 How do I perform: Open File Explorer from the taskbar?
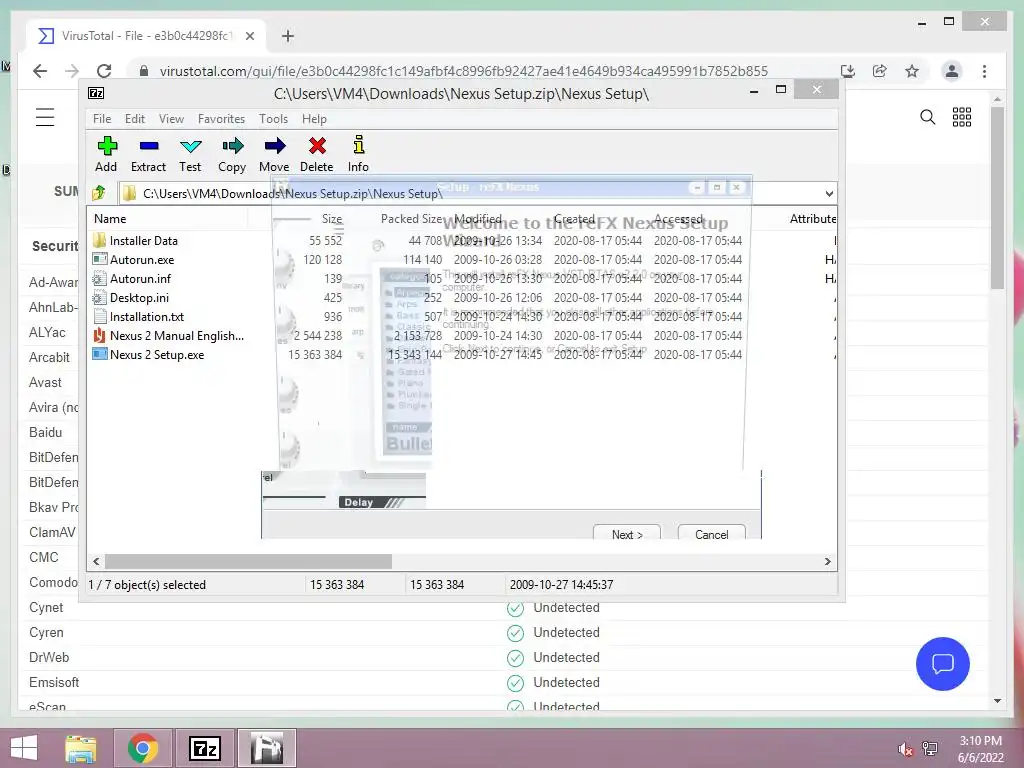coord(81,748)
